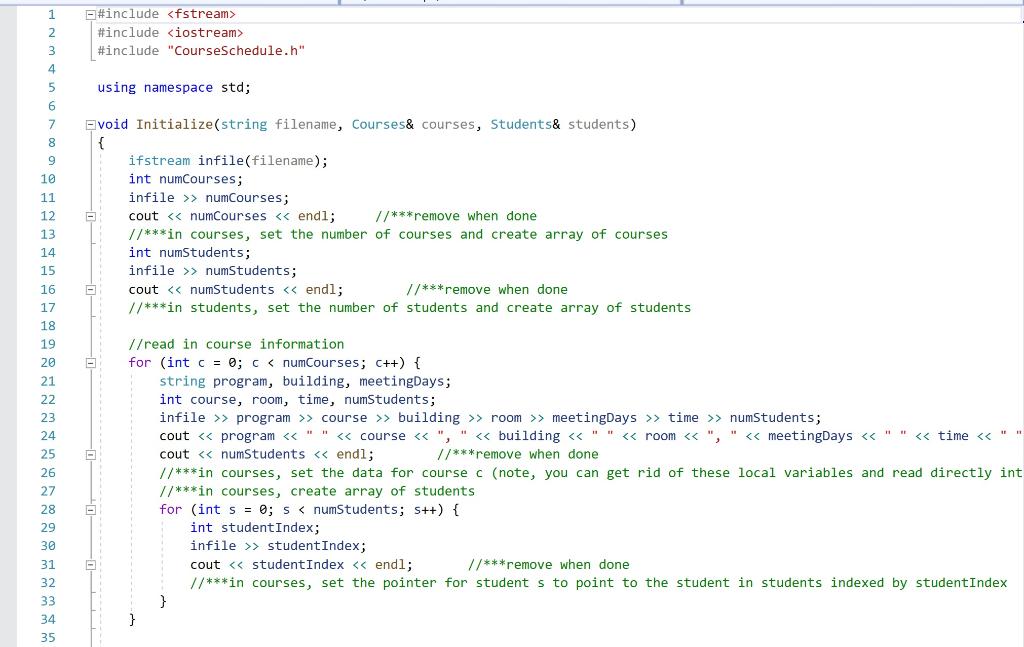Collapse the code region at line 16

tap(90, 289)
